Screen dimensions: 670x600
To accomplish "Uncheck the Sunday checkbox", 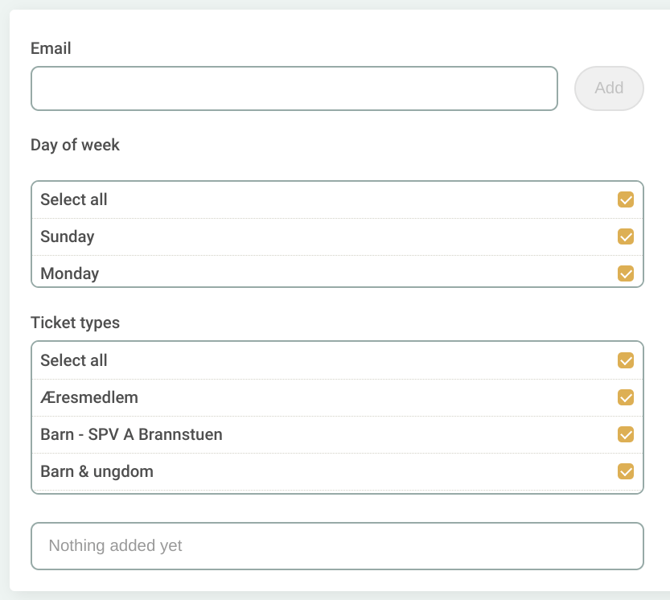I will [626, 237].
